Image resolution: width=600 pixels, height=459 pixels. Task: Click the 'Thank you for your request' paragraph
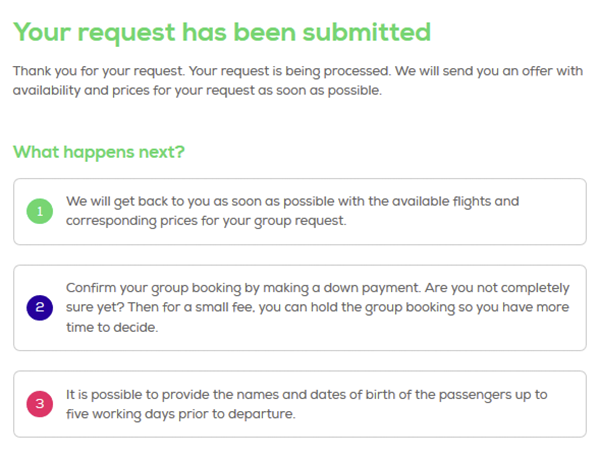[x=298, y=81]
